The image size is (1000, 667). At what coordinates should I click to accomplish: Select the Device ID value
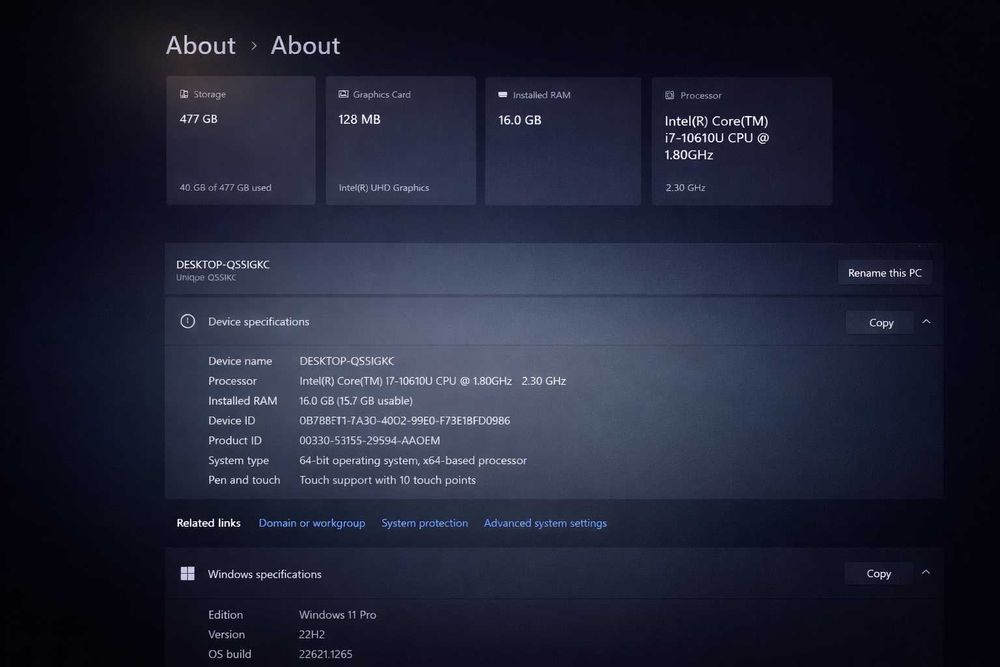point(404,420)
